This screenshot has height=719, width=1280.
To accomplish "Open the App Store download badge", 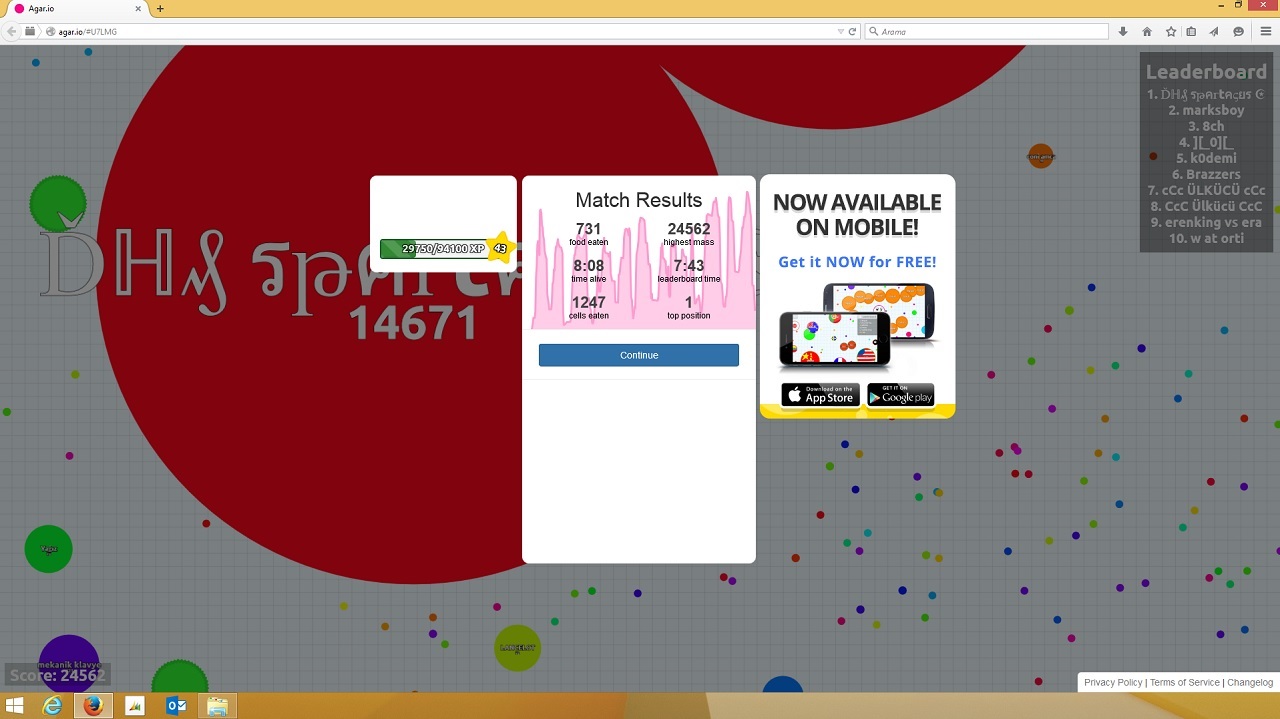I will pyautogui.click(x=820, y=395).
